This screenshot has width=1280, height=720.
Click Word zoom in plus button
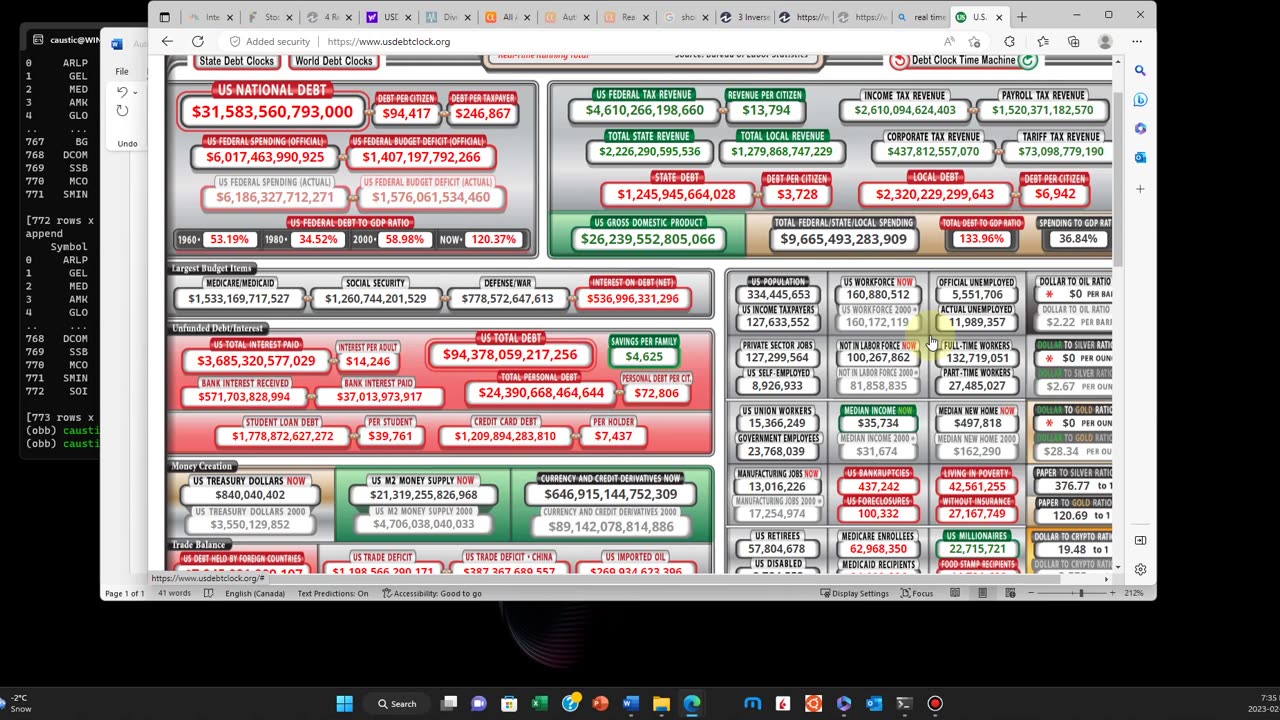click(x=1113, y=593)
